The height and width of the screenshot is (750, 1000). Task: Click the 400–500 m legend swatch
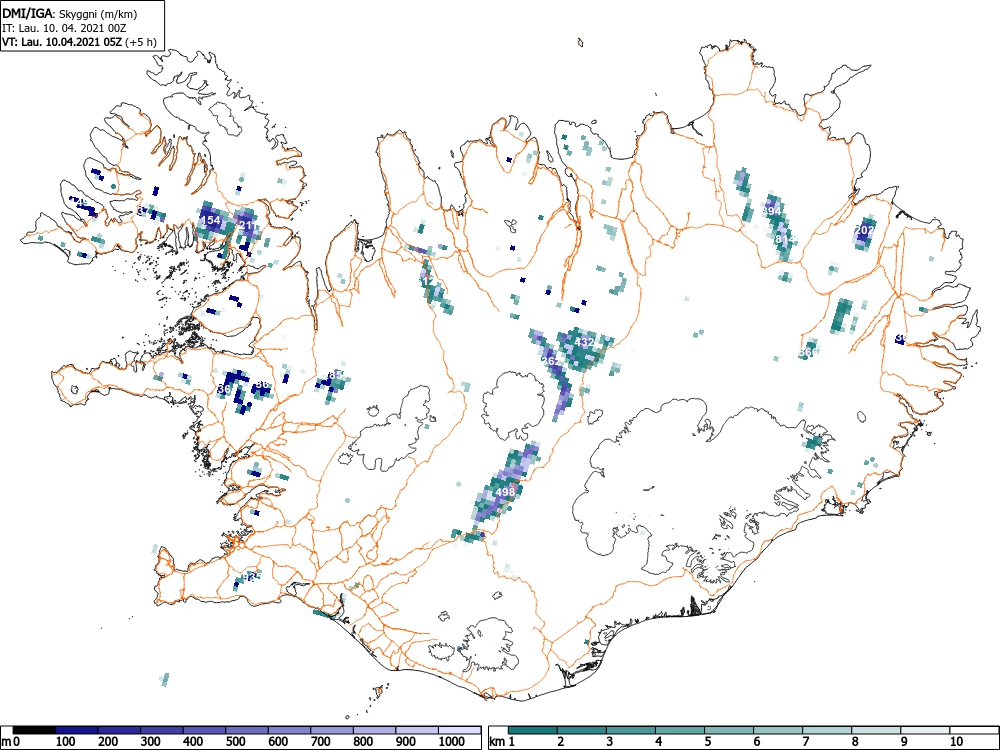pos(205,730)
